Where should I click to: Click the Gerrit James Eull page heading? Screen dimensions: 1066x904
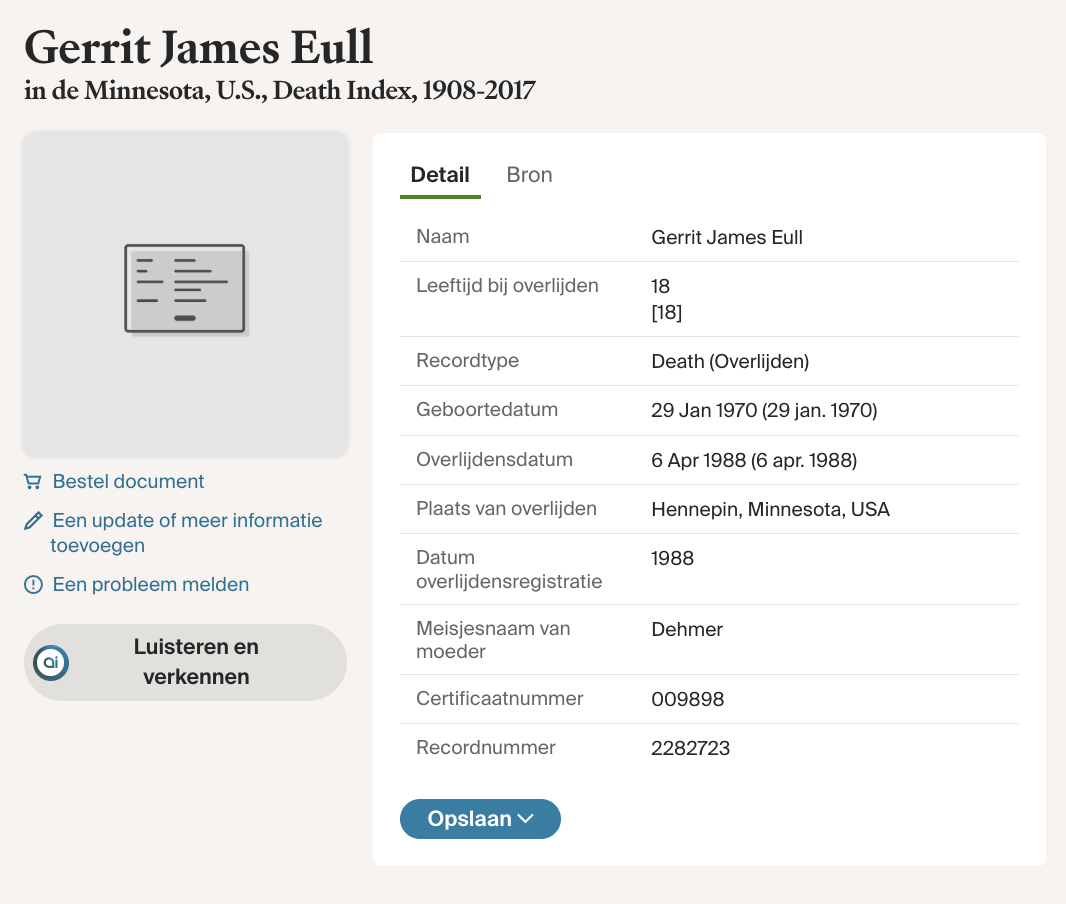(198, 47)
